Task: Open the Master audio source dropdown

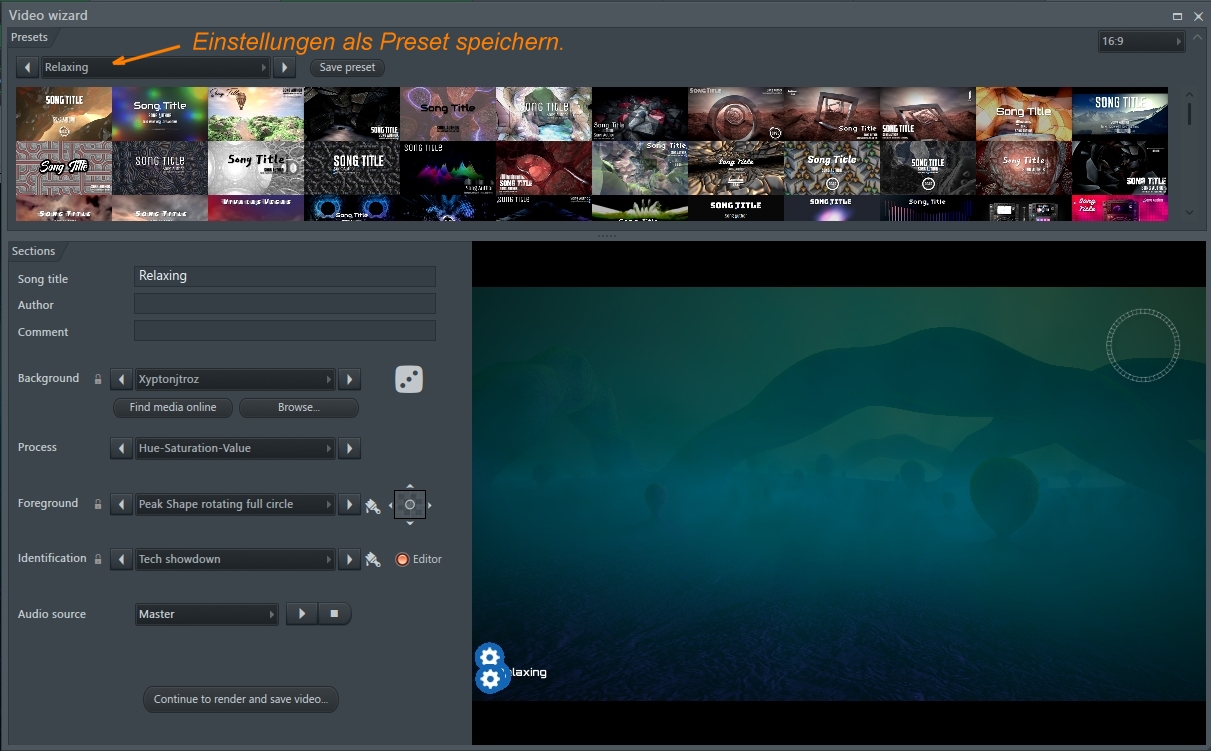Action: [206, 614]
